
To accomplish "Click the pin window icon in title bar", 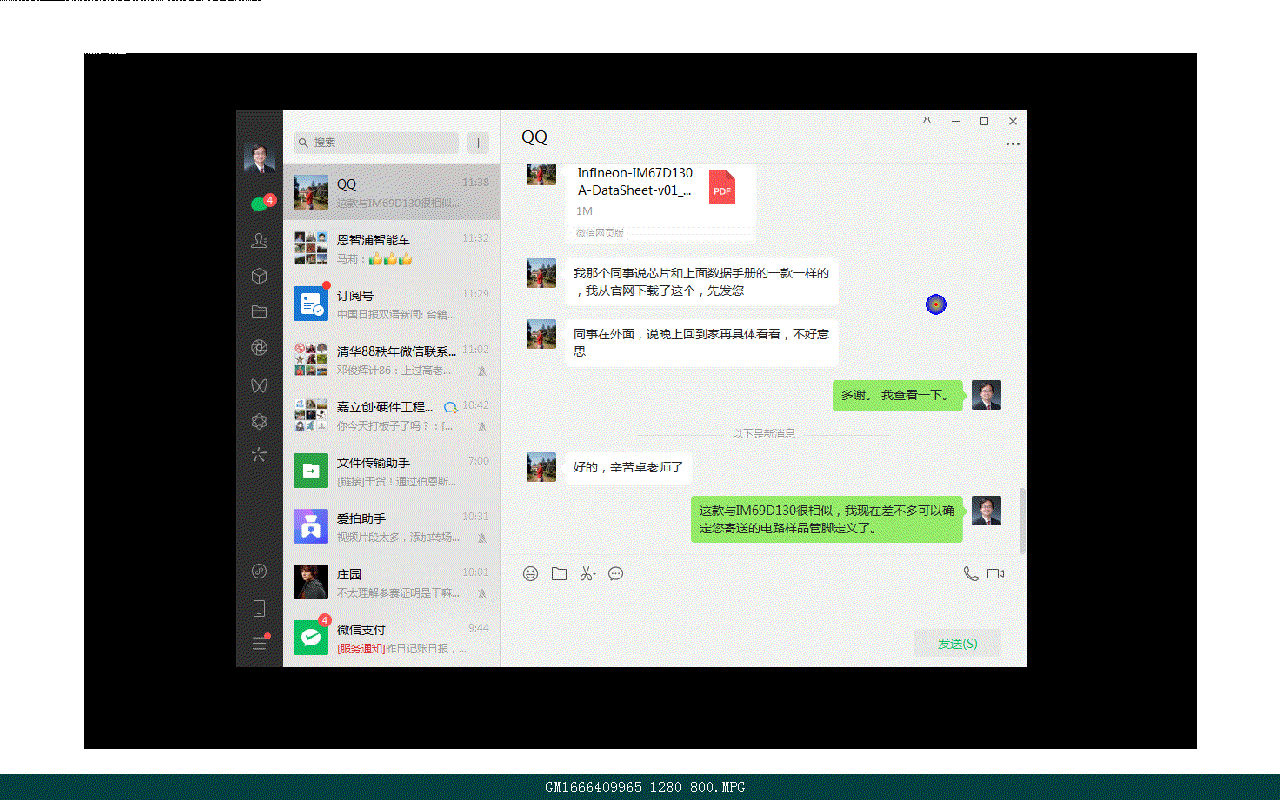I will tap(927, 120).
